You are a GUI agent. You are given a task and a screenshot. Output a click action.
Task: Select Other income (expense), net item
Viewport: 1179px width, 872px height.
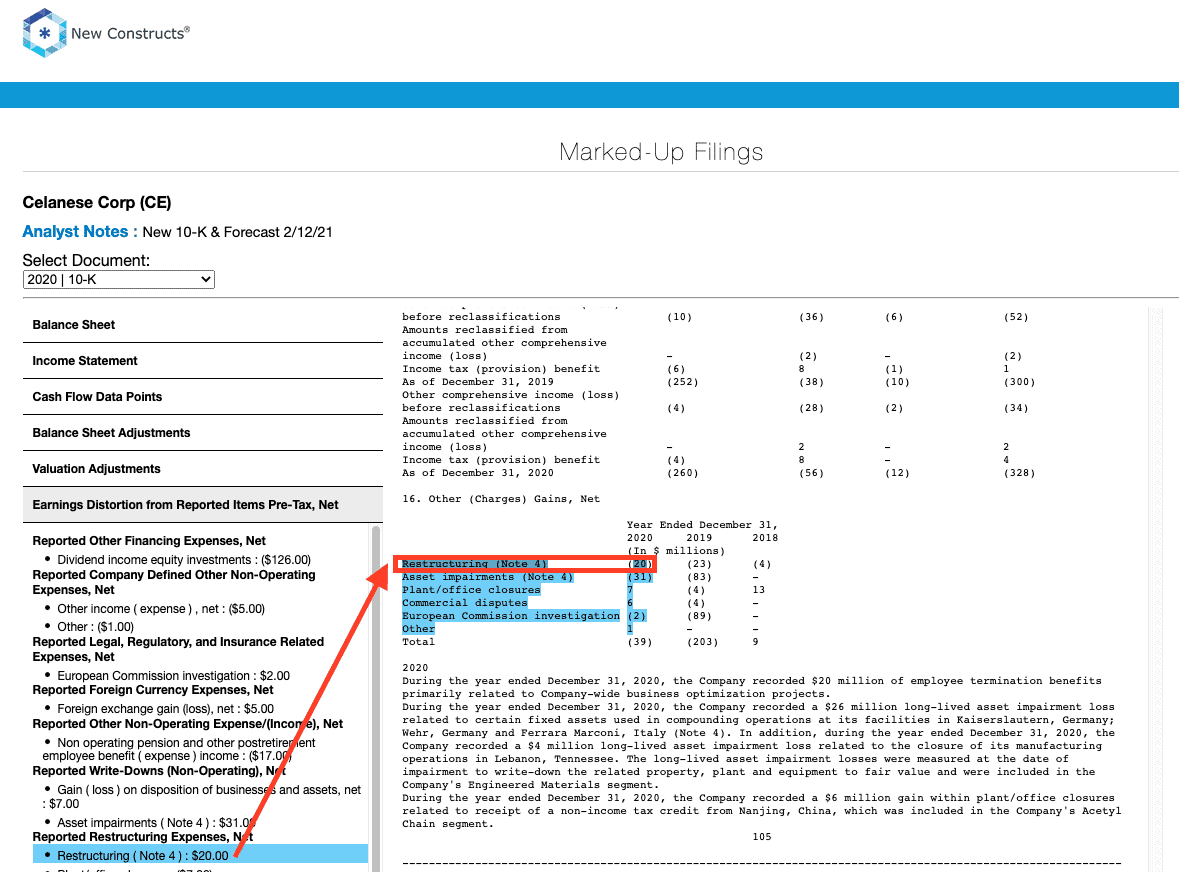click(161, 609)
